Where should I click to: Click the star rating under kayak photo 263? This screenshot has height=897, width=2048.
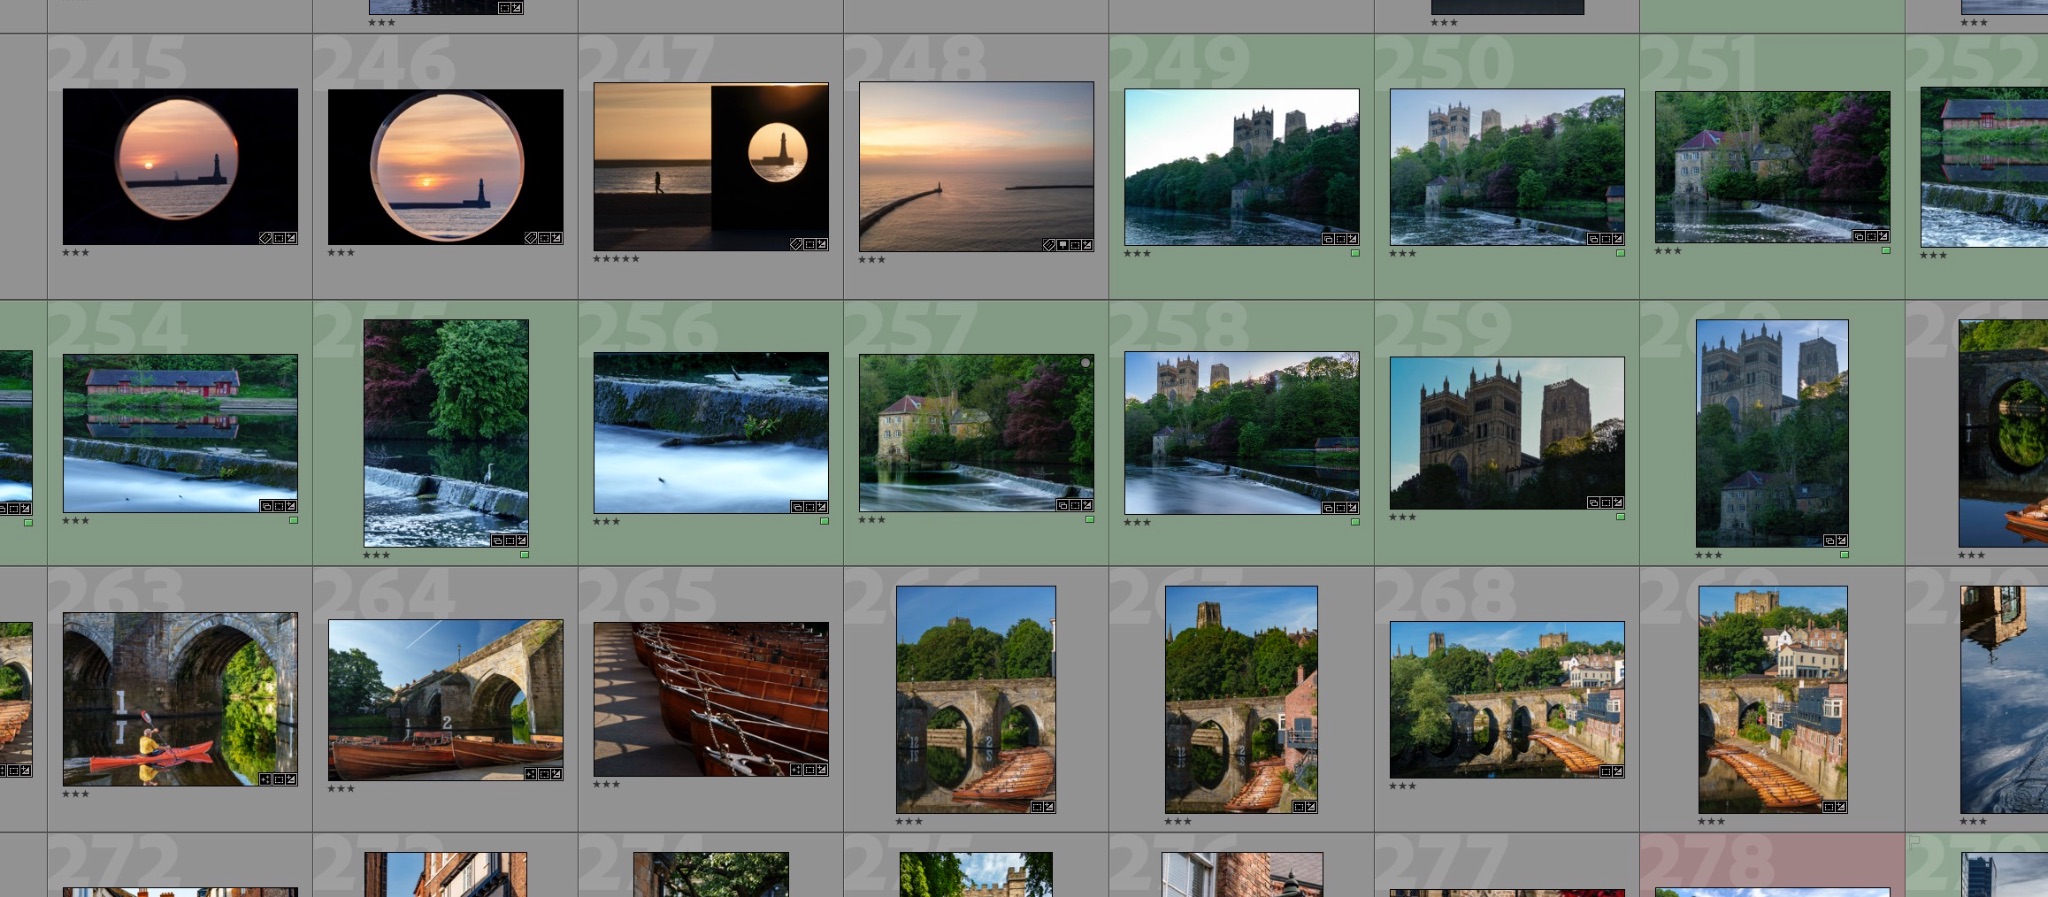[76, 794]
